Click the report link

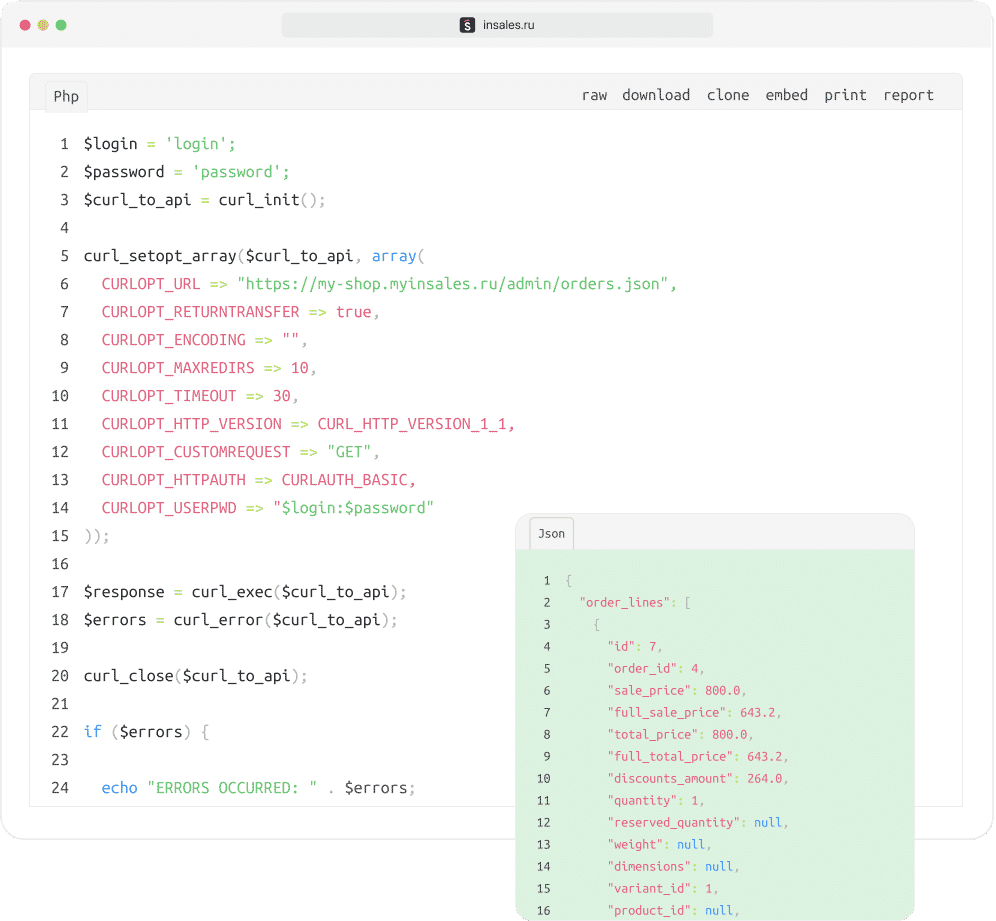tap(908, 95)
